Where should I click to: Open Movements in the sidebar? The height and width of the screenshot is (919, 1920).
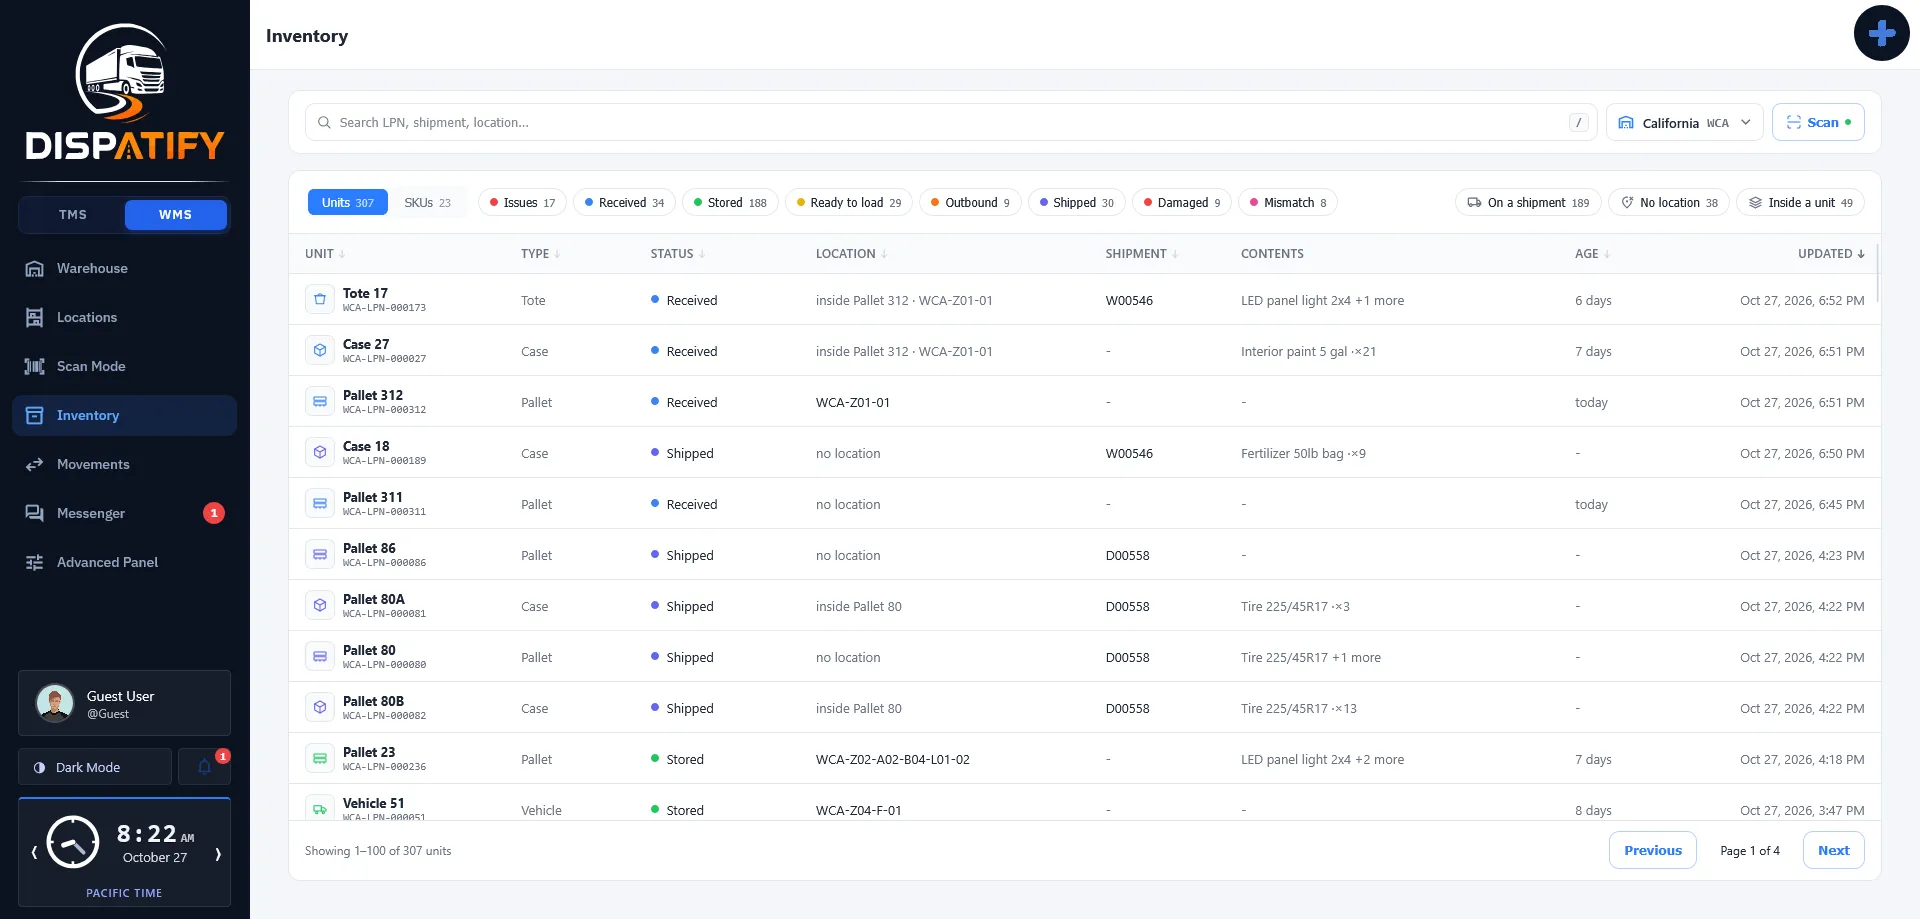(x=124, y=464)
